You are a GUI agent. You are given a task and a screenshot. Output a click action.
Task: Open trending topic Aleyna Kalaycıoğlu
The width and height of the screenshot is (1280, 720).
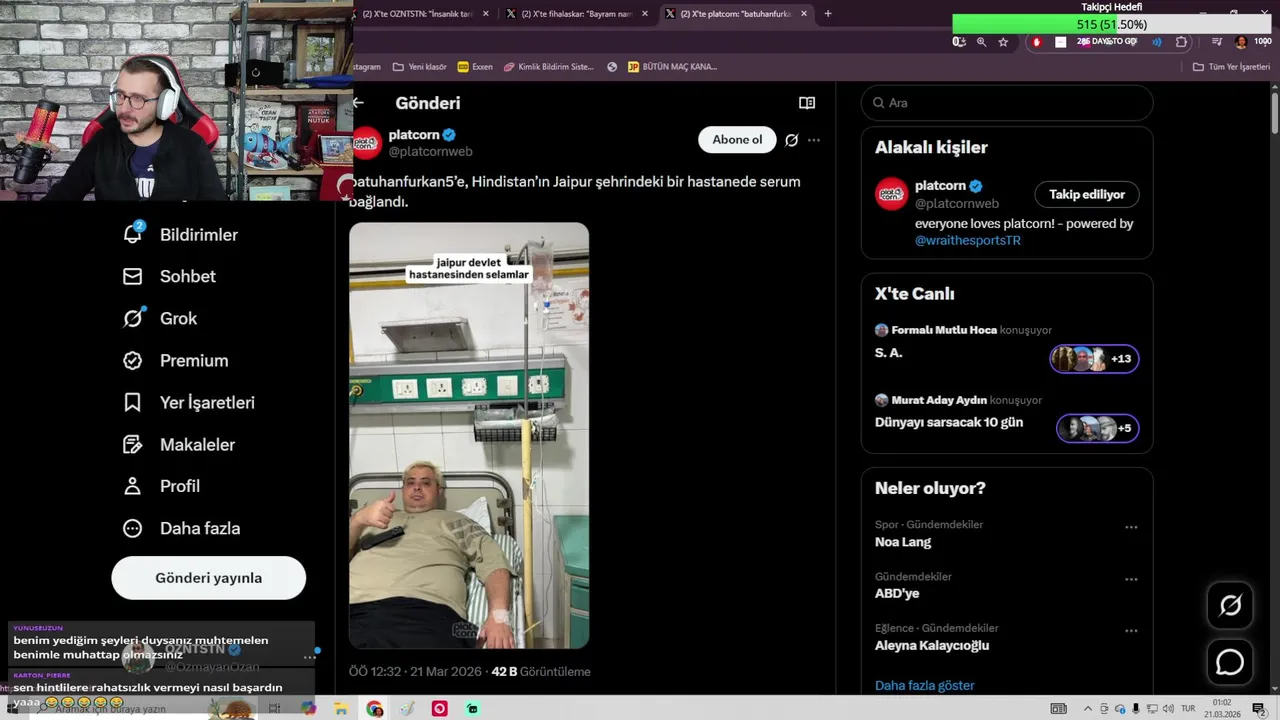932,645
